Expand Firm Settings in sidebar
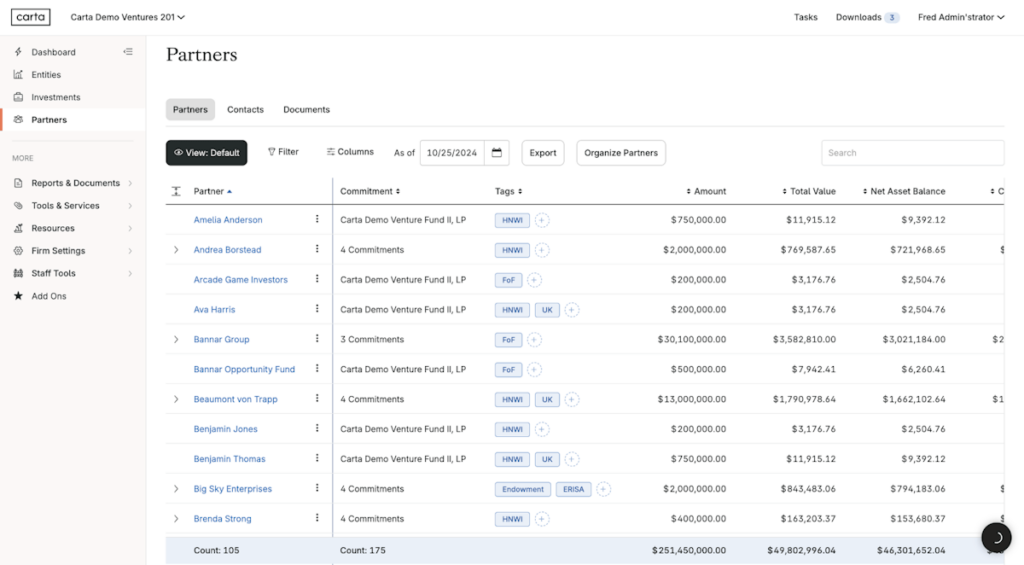Image resolution: width=1024 pixels, height=565 pixels. [73, 251]
